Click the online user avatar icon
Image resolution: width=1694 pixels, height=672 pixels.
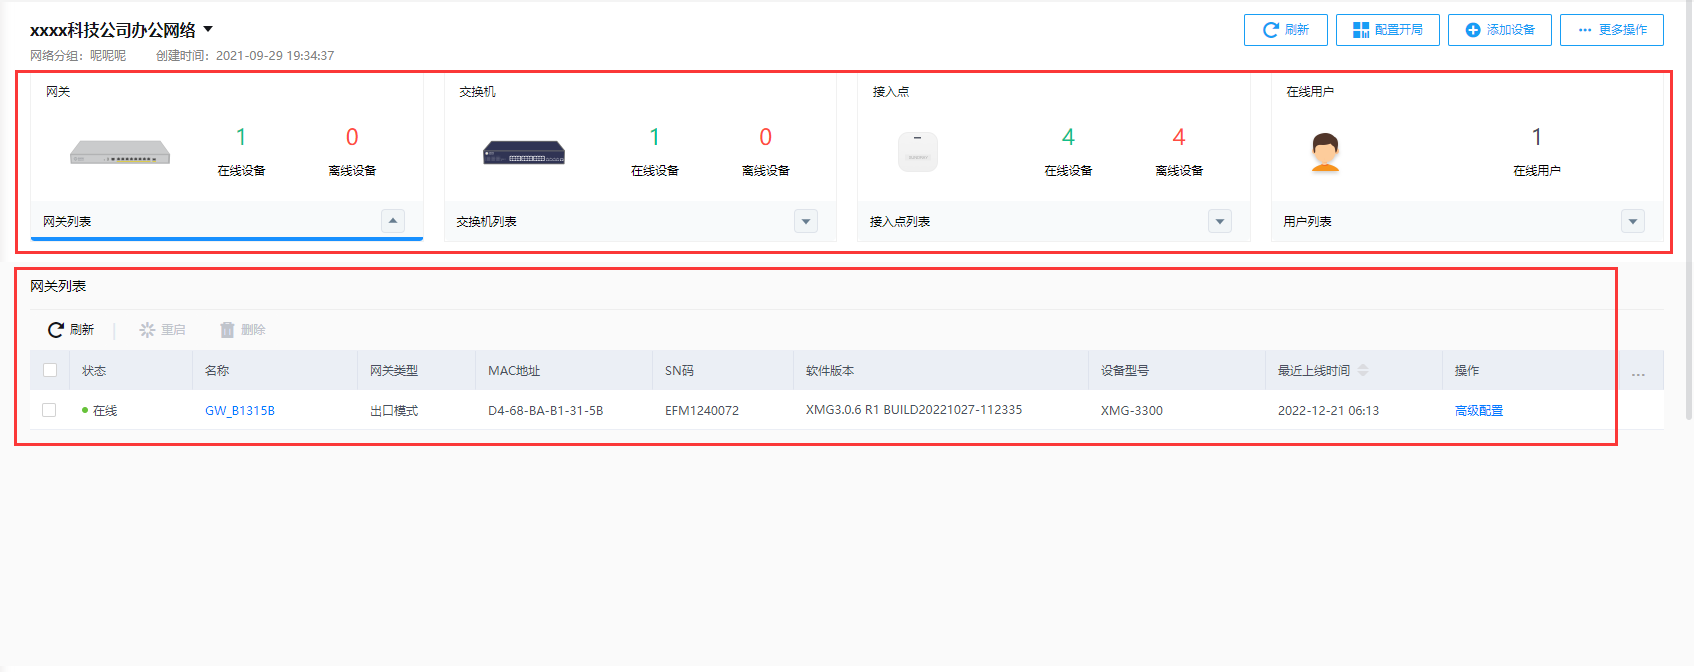(x=1325, y=152)
